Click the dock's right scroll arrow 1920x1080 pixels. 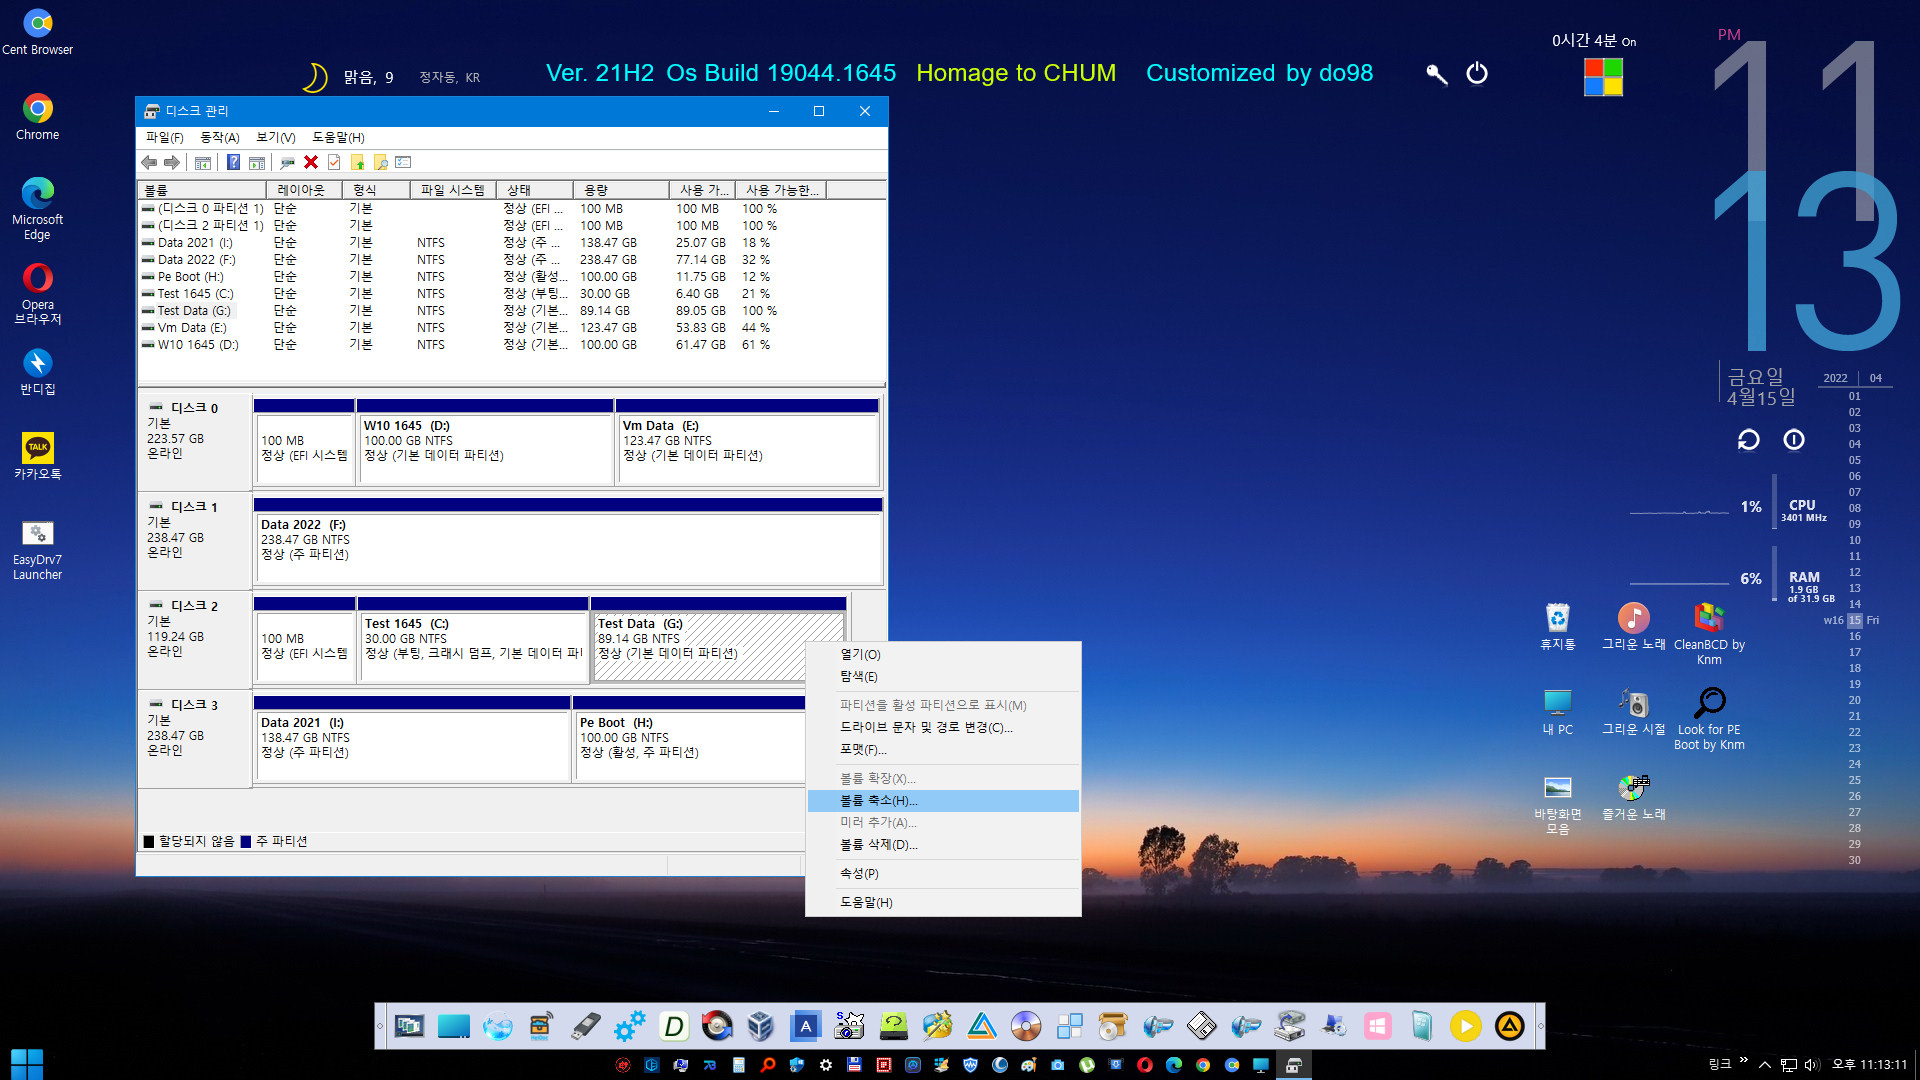[x=1540, y=1026]
